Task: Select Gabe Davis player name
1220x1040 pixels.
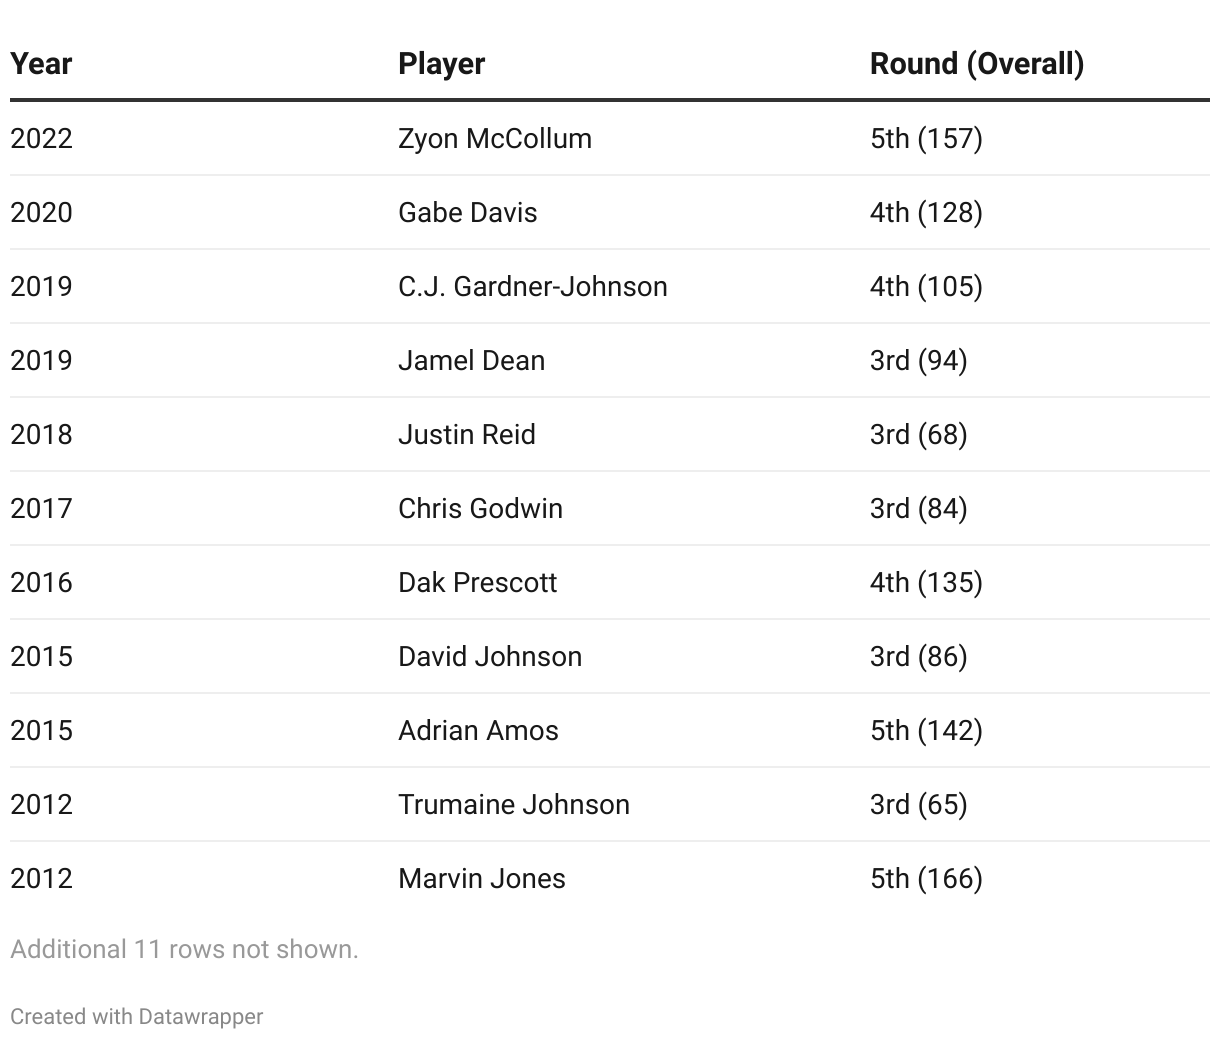Action: pos(467,212)
